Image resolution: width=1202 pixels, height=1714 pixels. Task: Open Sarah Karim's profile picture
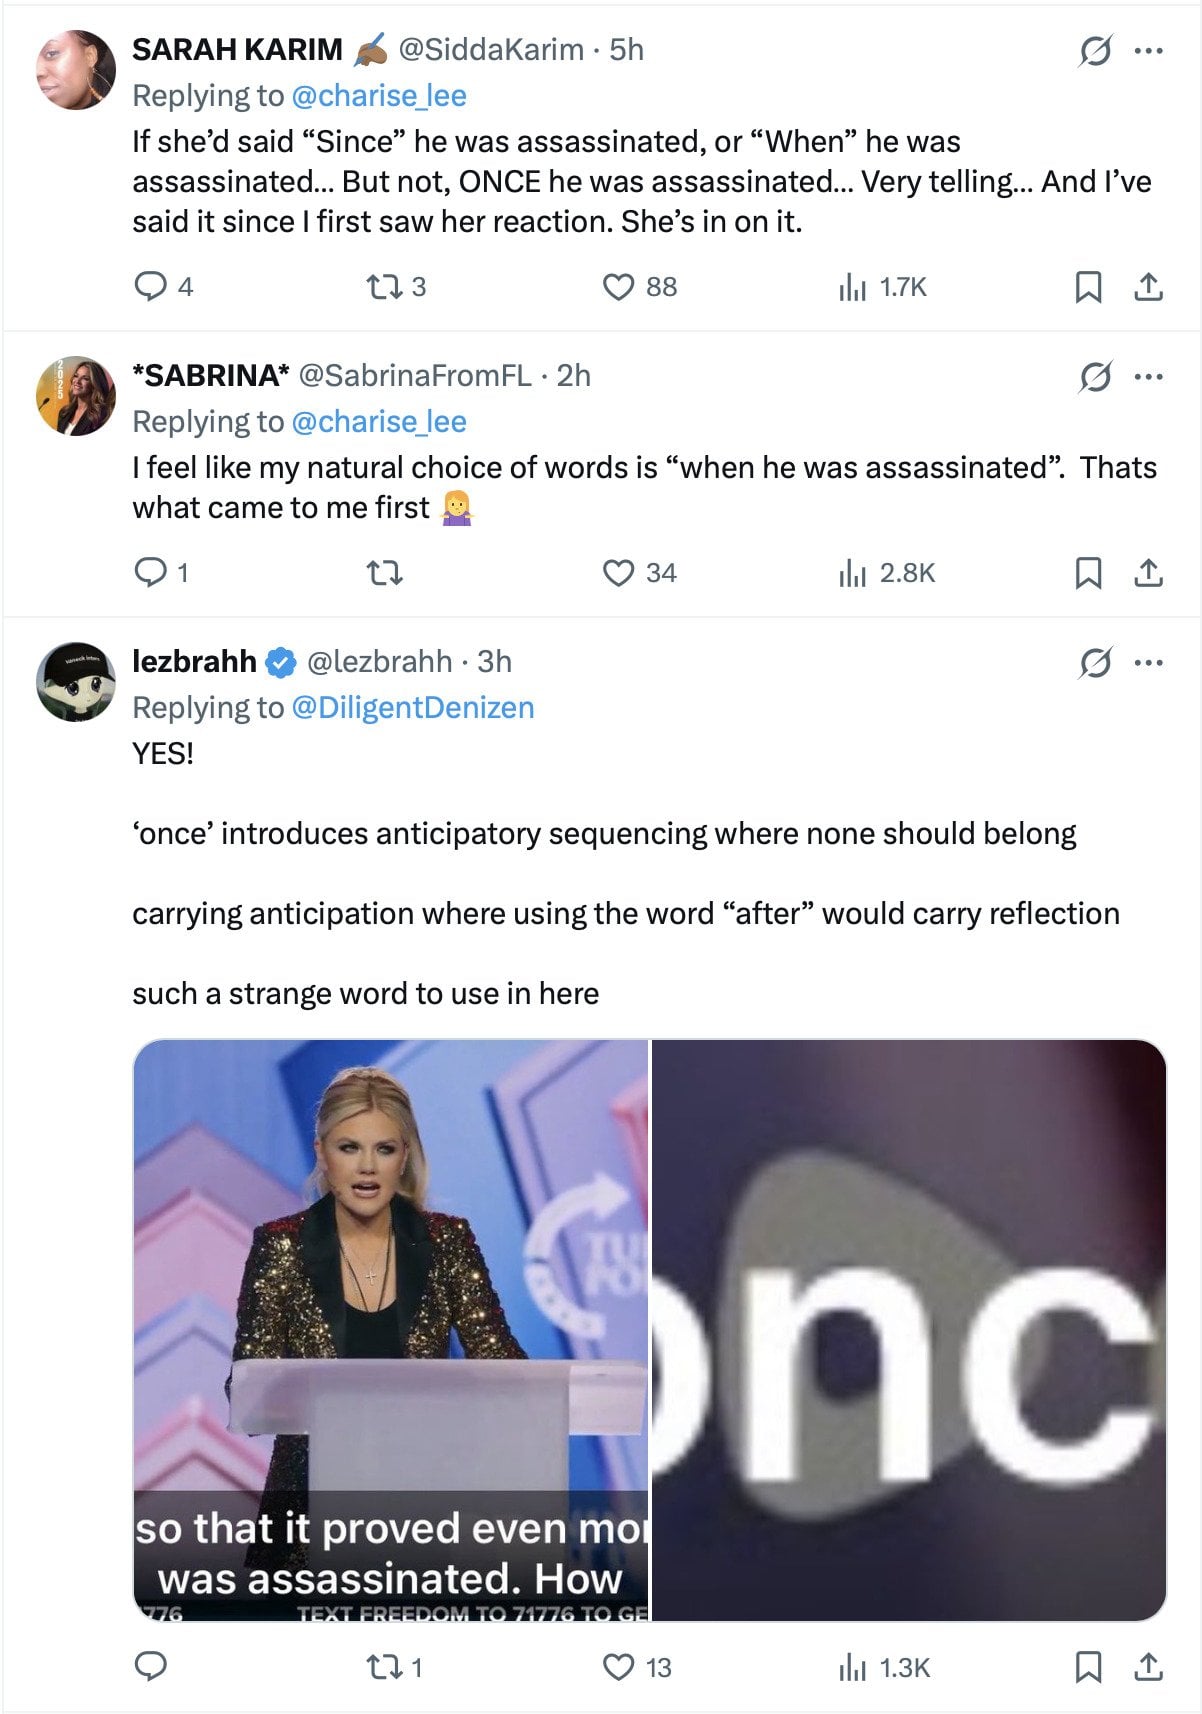[x=76, y=70]
